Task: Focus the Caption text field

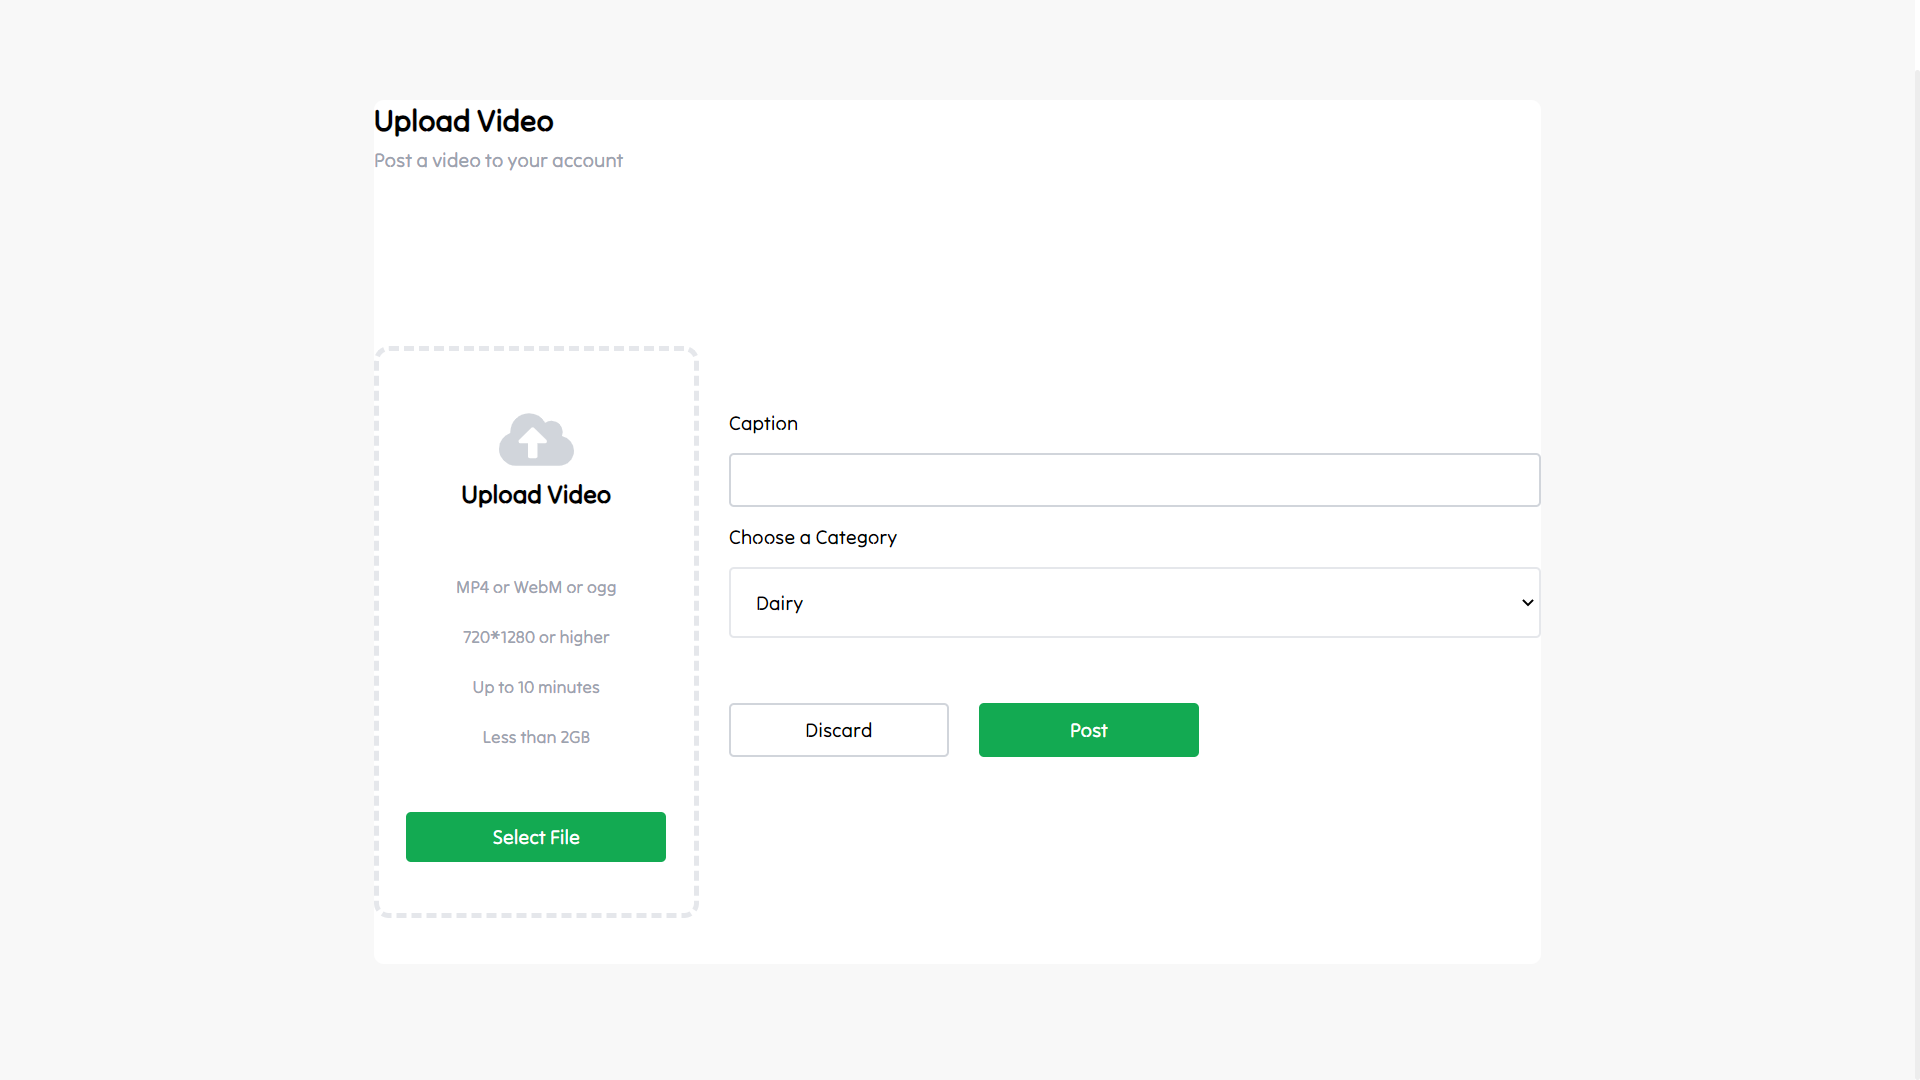Action: coord(1134,480)
